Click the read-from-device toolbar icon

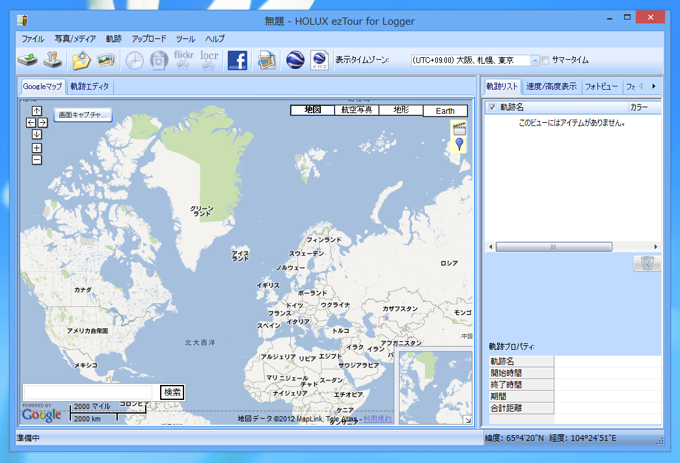[x=27, y=60]
